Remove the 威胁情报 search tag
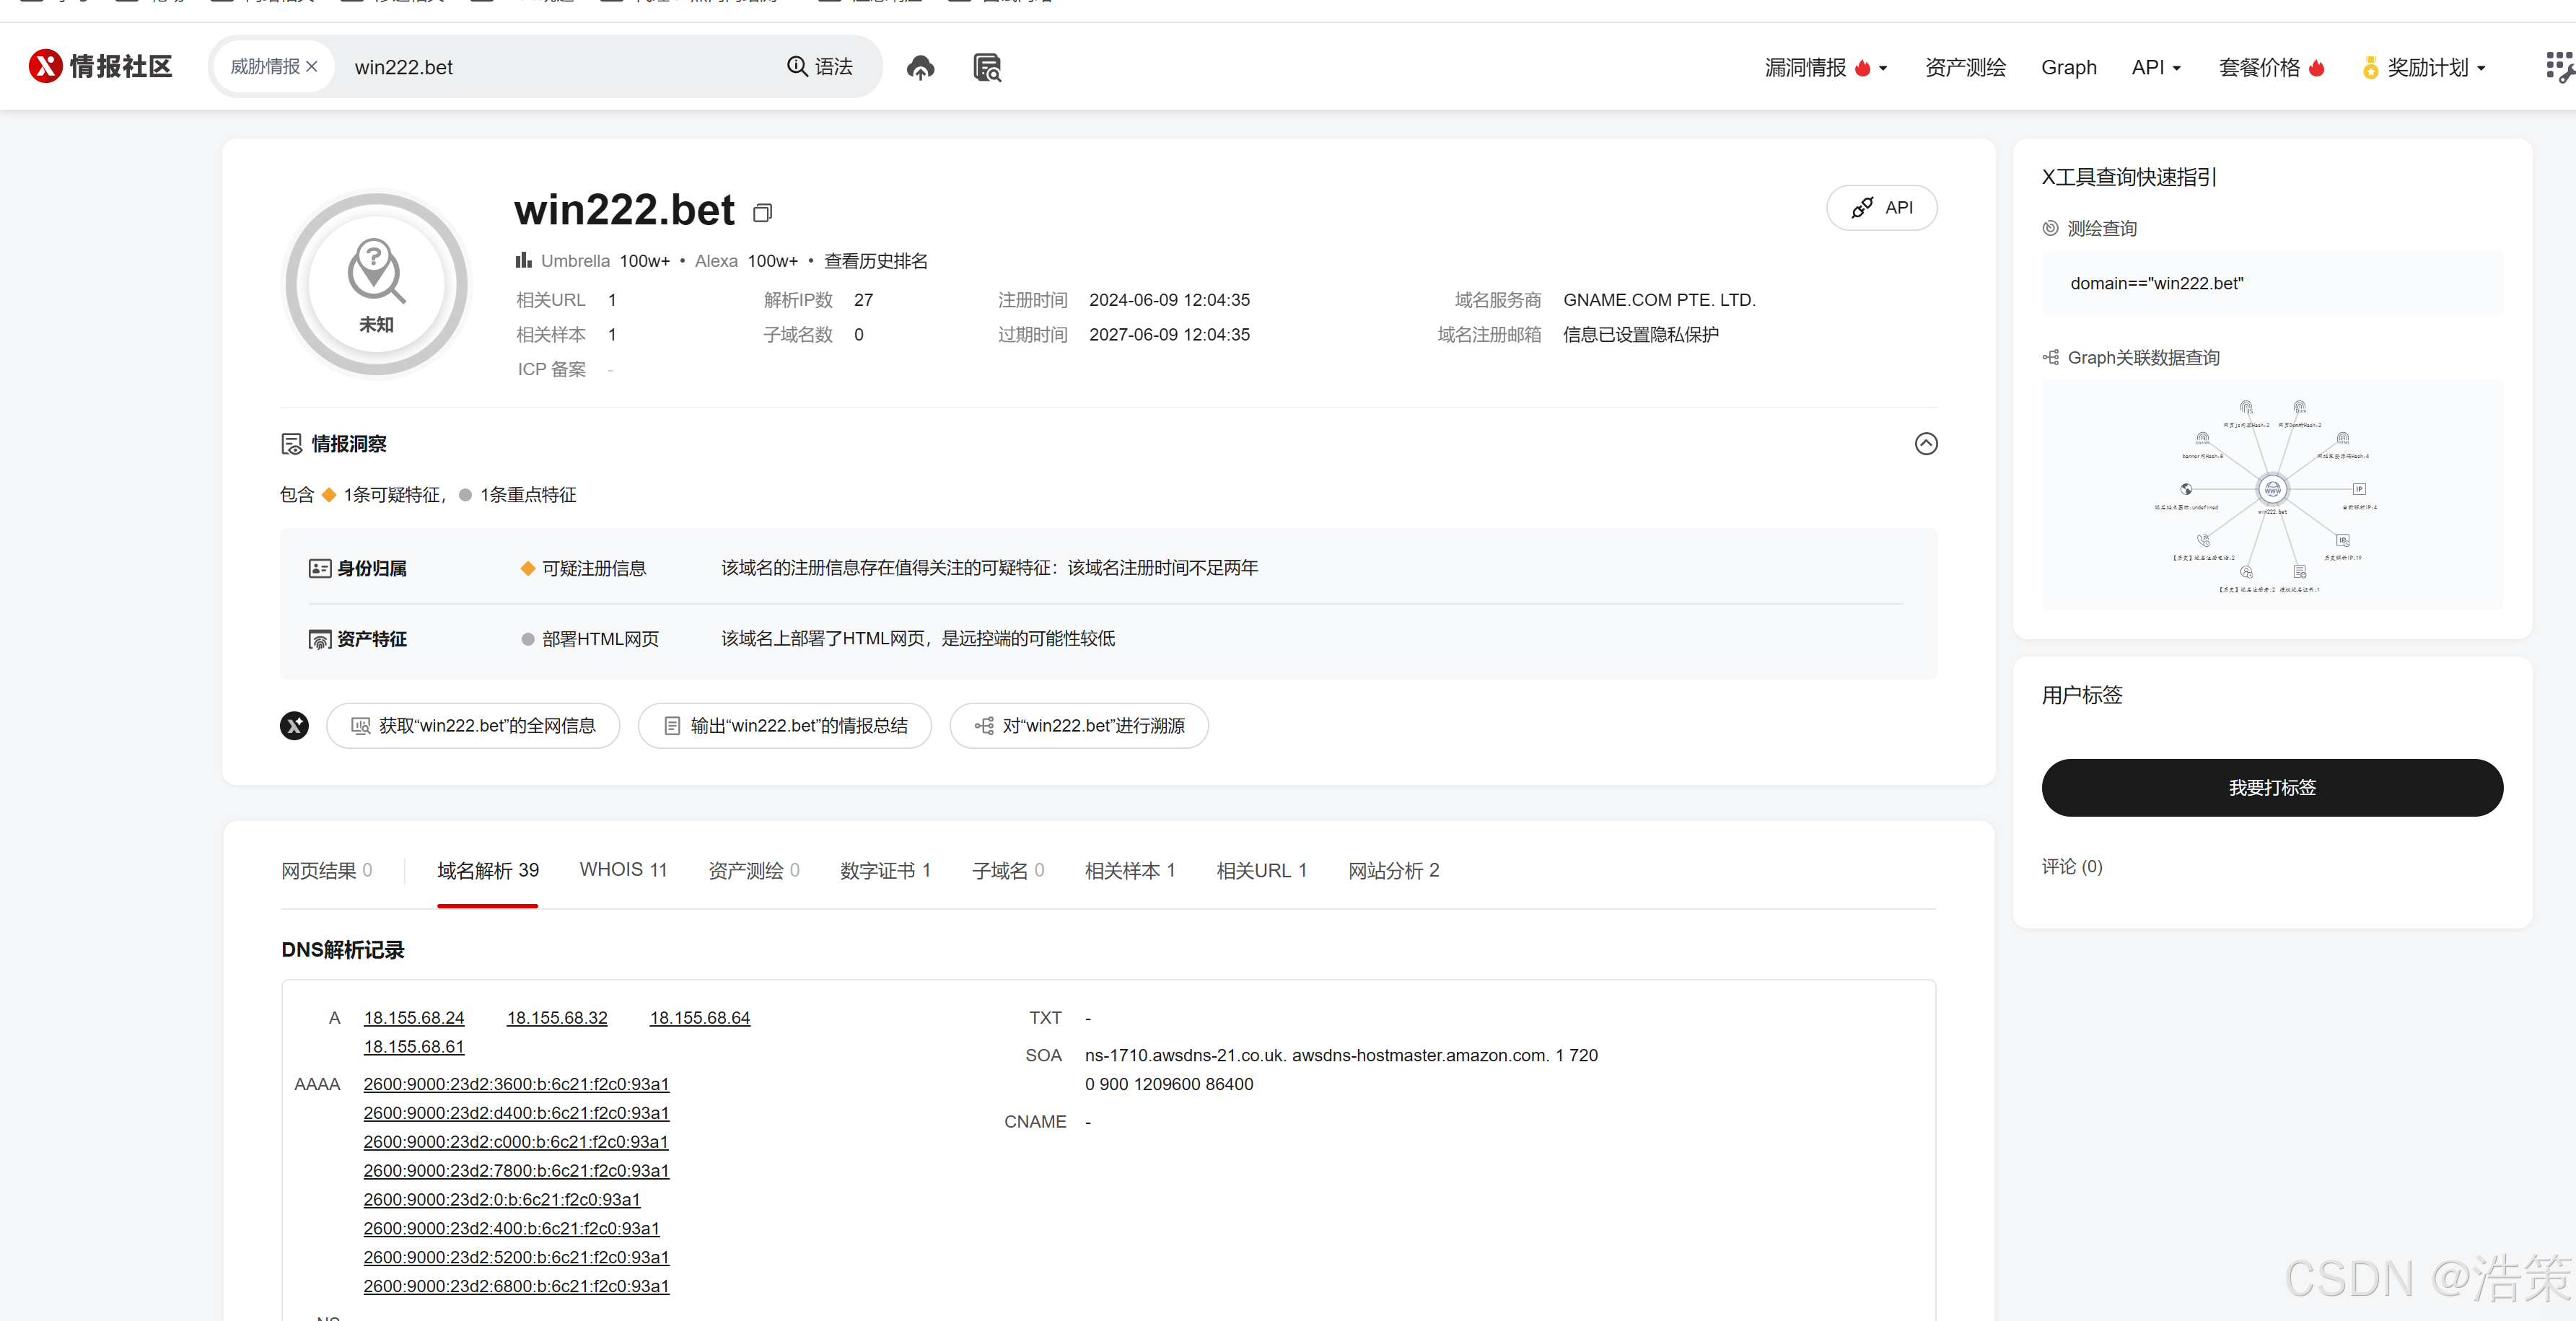This screenshot has height=1321, width=2576. 312,67
